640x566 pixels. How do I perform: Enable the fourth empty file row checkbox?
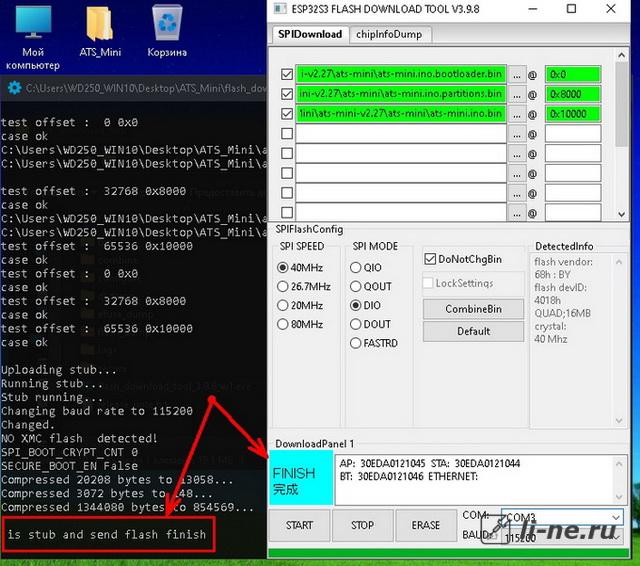coord(287,133)
